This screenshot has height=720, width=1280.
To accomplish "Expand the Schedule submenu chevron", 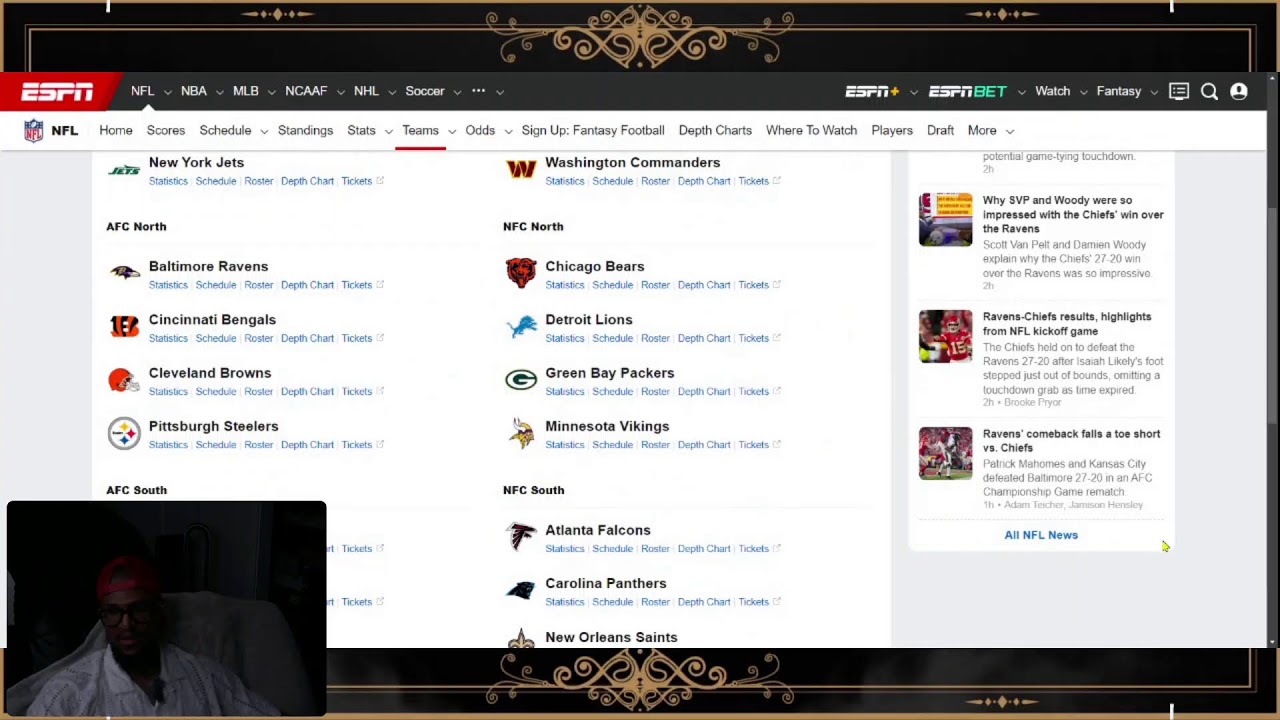I will point(264,131).
